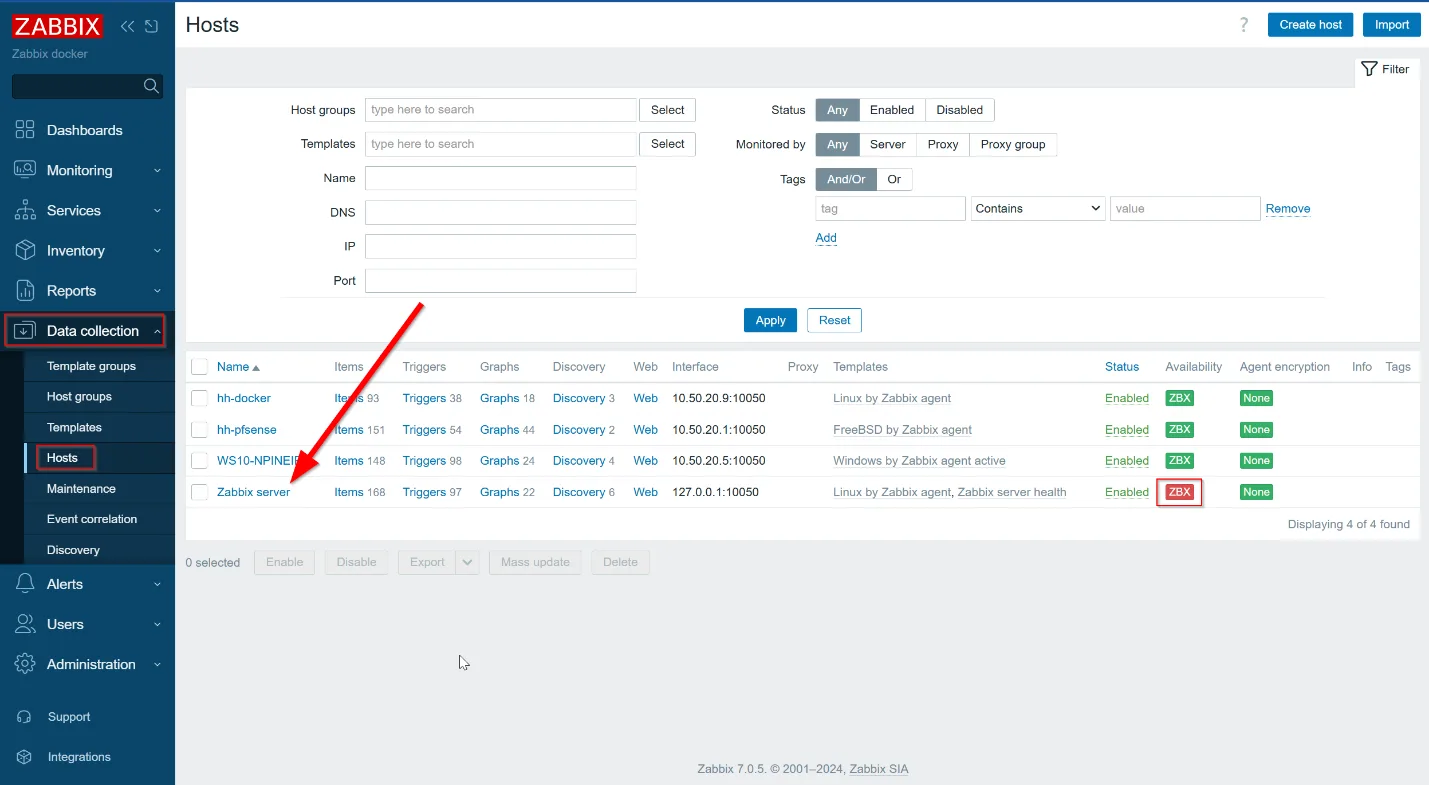1429x785 pixels.
Task: Expand the Users menu
Action: (87, 624)
